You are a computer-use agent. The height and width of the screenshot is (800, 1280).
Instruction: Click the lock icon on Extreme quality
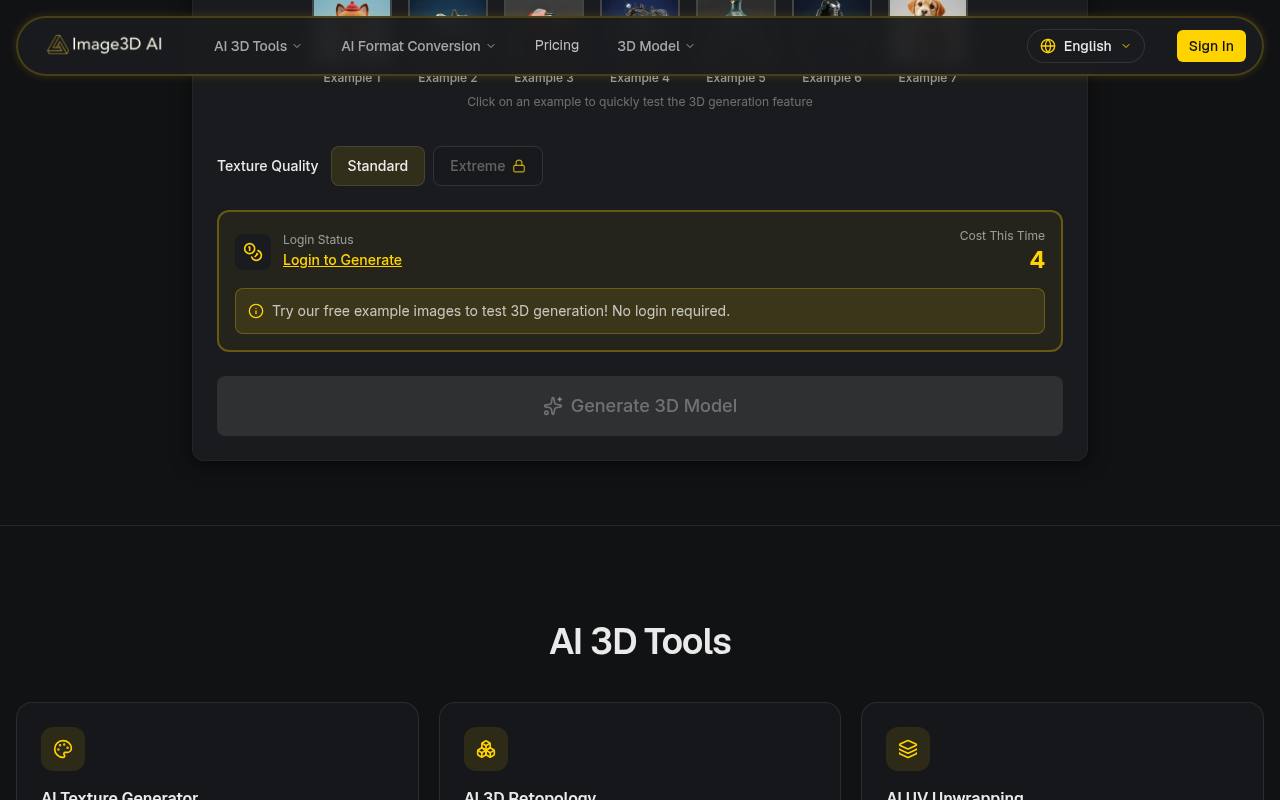click(x=519, y=166)
